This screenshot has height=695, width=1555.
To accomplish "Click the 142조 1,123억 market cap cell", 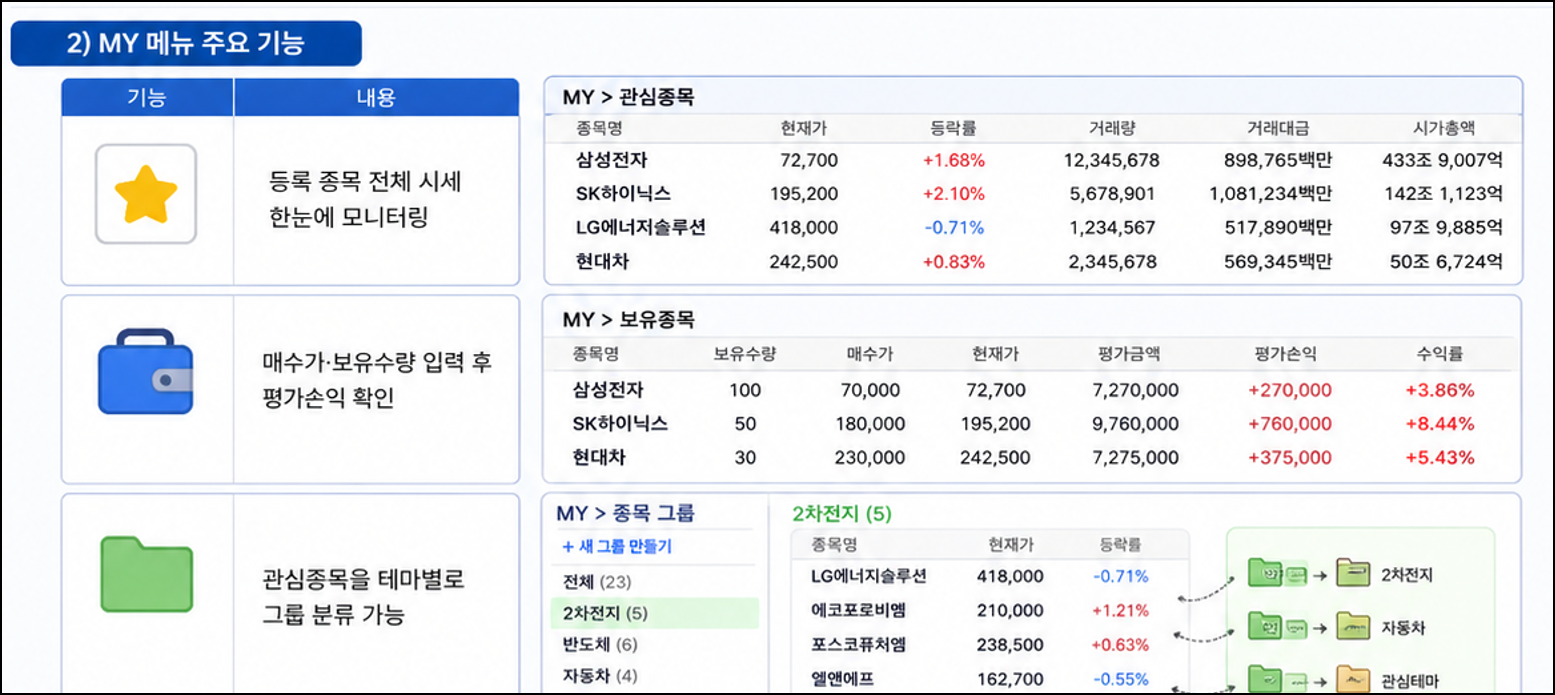I will click(x=1443, y=194).
